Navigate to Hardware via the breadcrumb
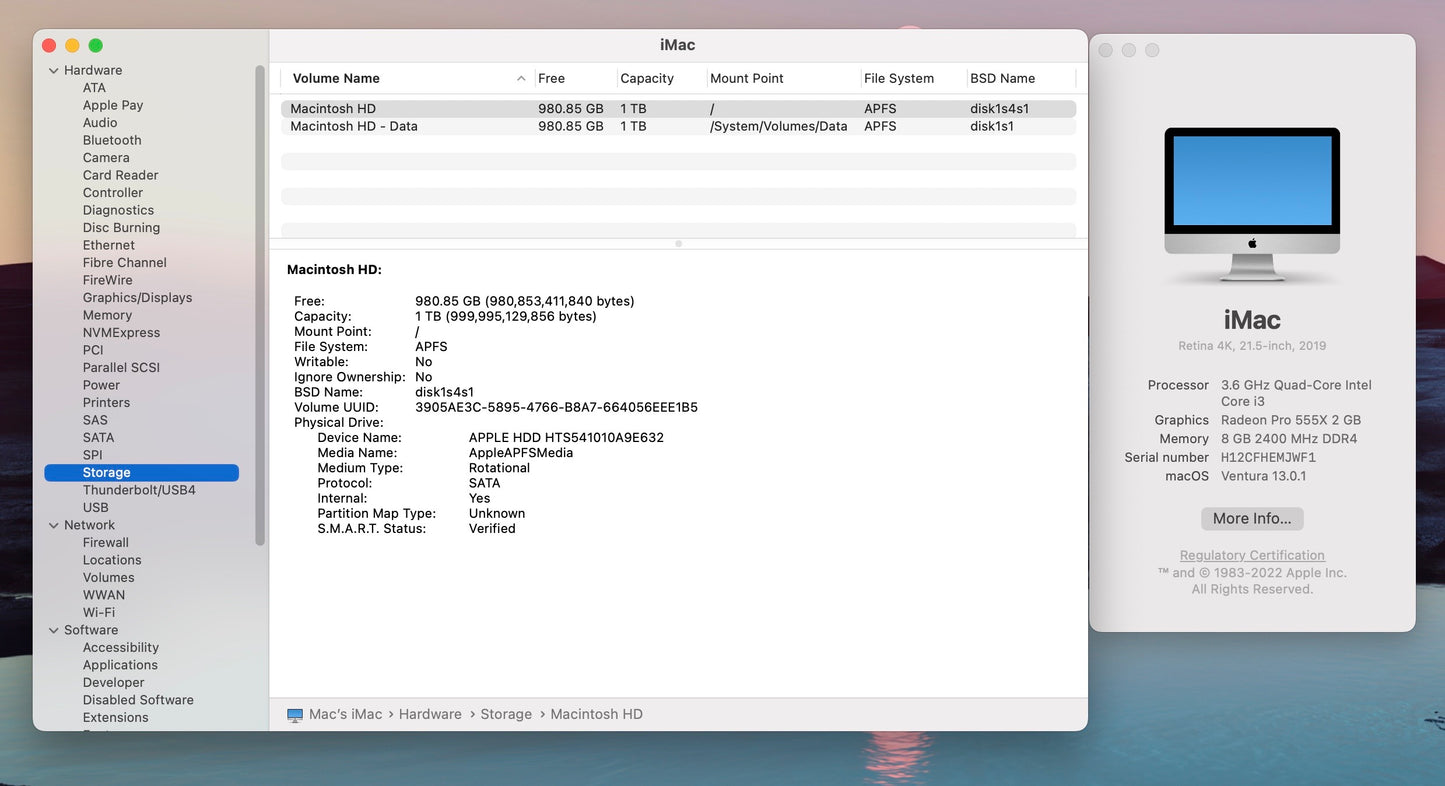Screen dimensions: 1445x786 [x=430, y=714]
